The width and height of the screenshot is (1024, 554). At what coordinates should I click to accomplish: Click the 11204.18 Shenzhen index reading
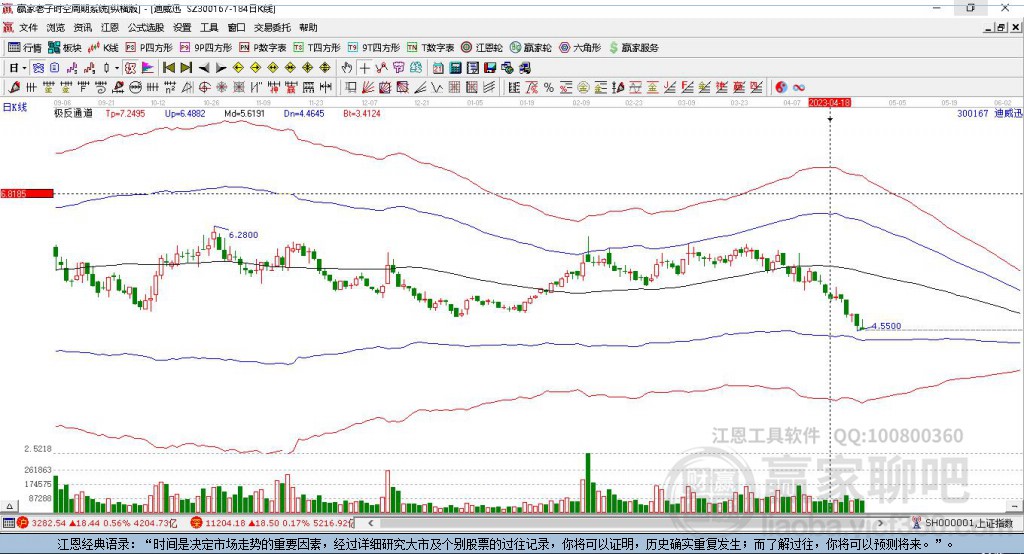[x=225, y=523]
